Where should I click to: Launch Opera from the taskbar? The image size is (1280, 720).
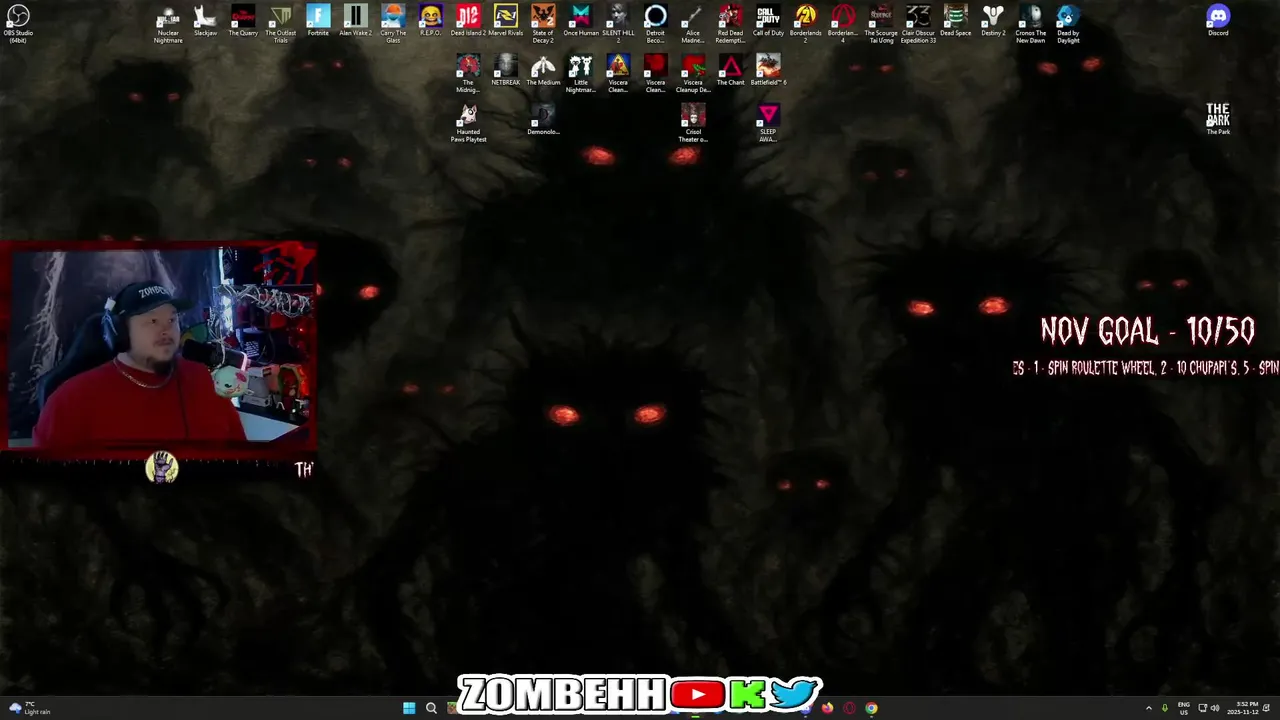tap(849, 708)
